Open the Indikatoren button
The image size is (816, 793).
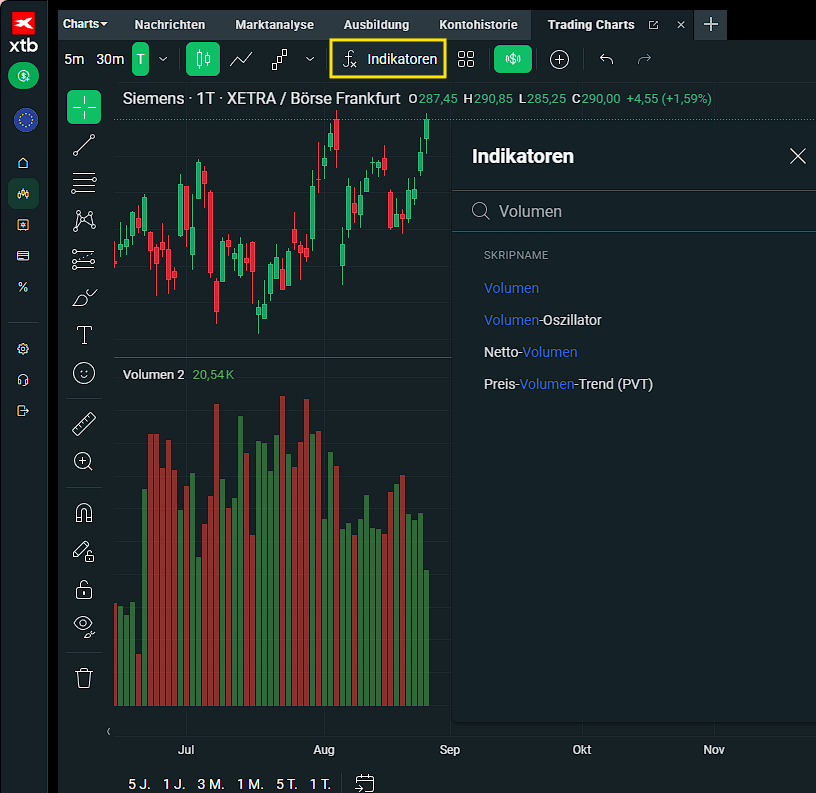click(x=388, y=59)
